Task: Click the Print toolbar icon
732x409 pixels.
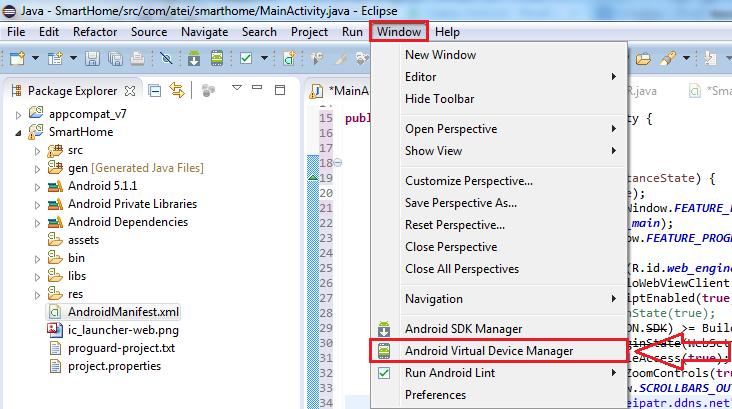Action: [x=137, y=58]
